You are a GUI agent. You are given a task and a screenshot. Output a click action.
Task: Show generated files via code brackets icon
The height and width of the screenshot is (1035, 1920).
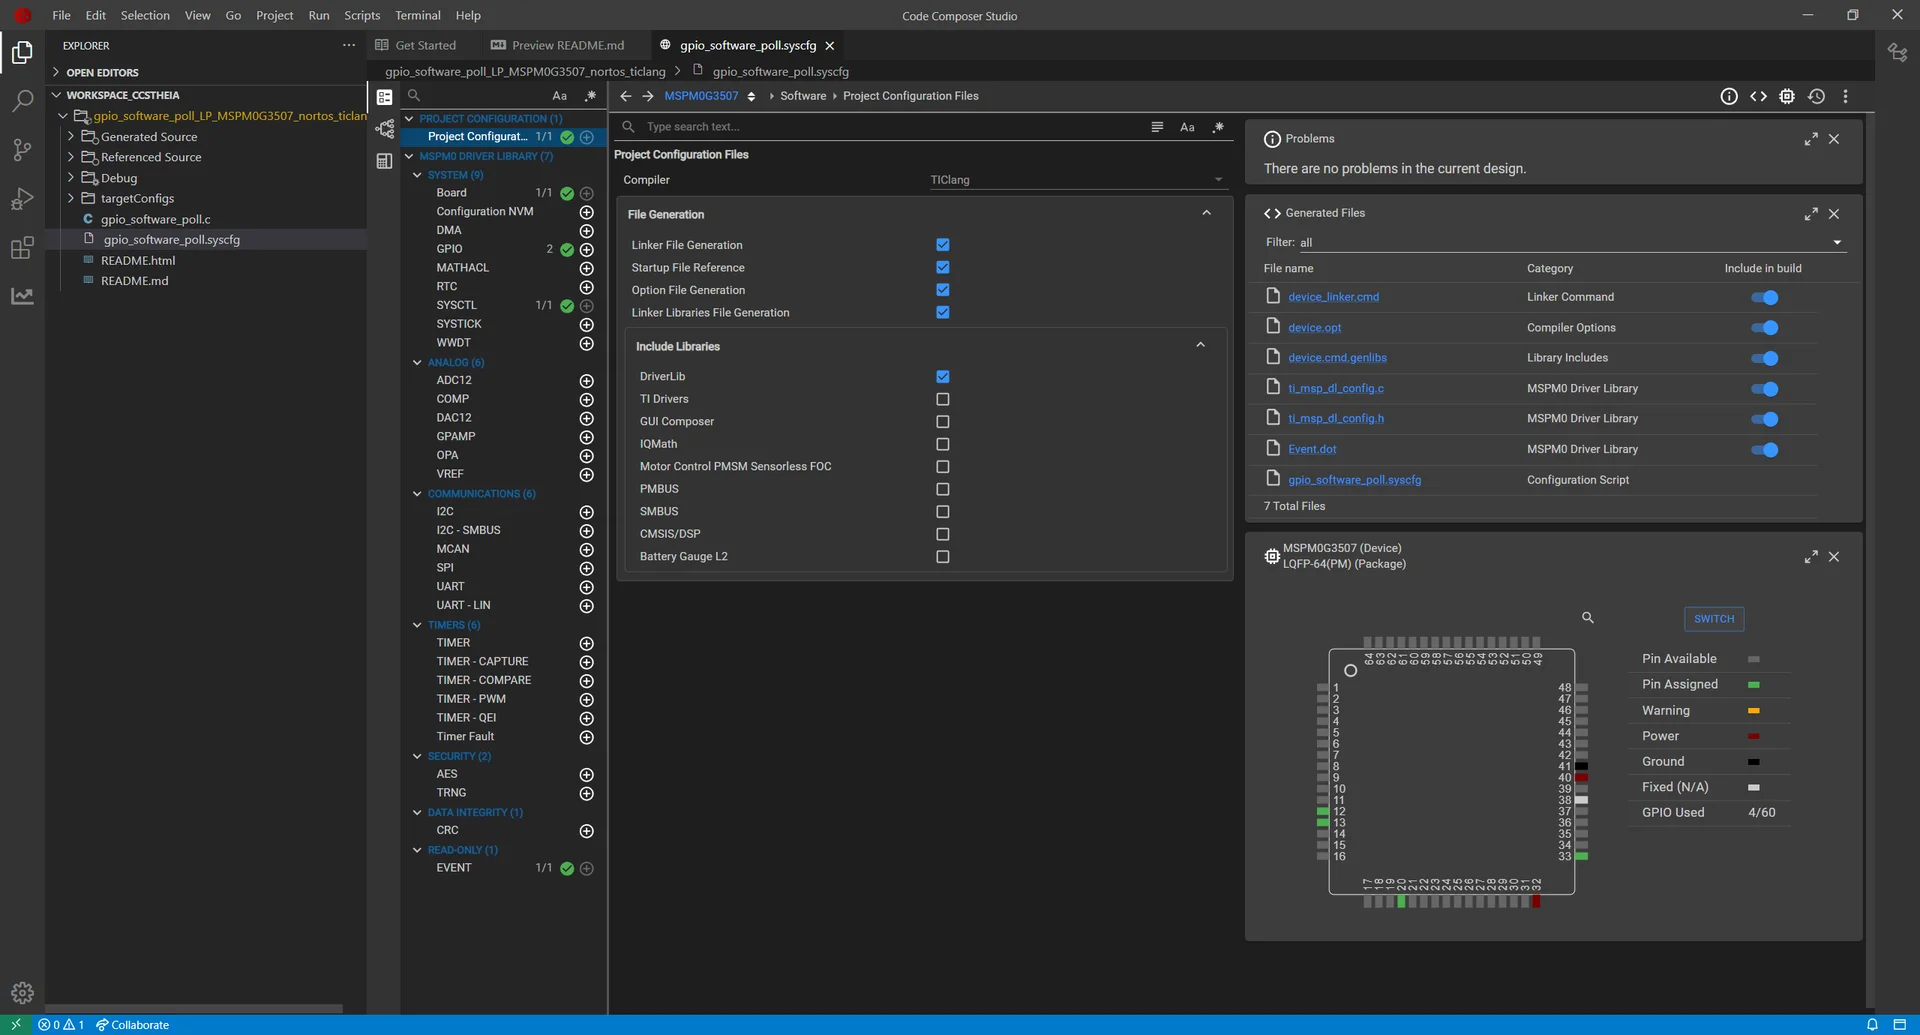click(x=1758, y=96)
